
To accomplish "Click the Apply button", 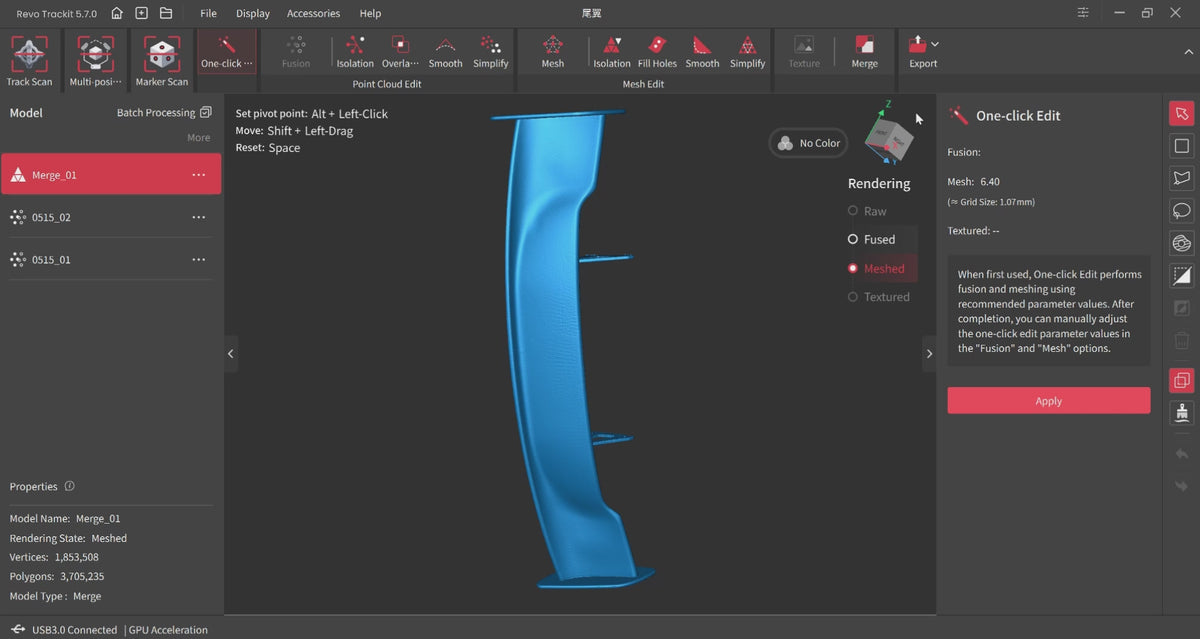I will (1048, 401).
